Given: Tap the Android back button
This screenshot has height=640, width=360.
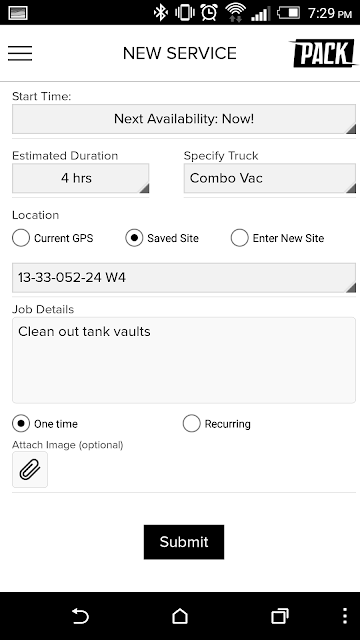Looking at the screenshot, I should pos(80,616).
